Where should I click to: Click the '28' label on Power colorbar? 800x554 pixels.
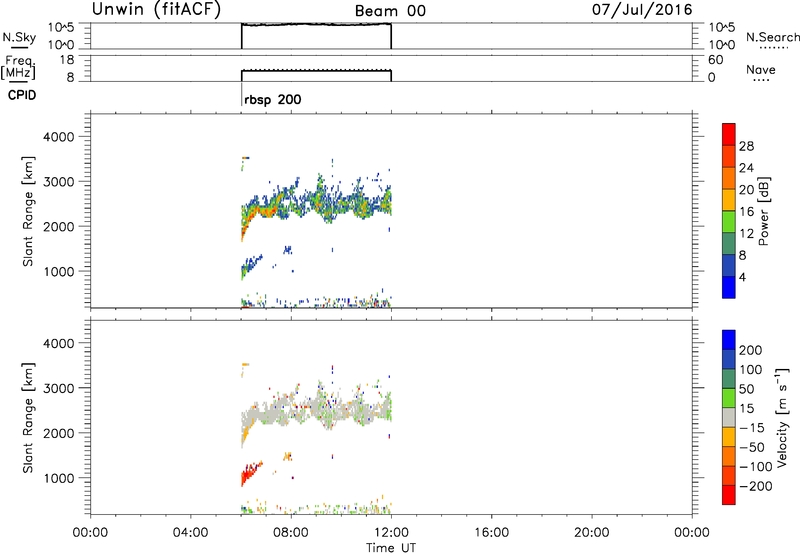pos(746,146)
